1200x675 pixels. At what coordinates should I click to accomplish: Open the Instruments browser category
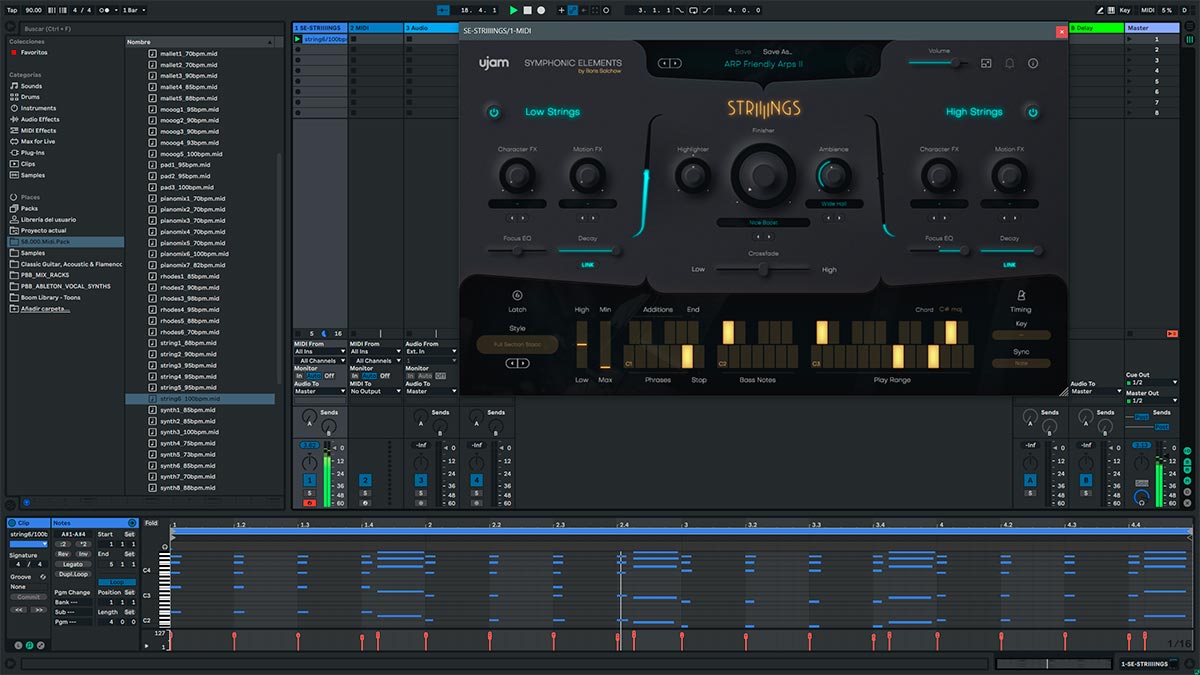click(x=38, y=108)
